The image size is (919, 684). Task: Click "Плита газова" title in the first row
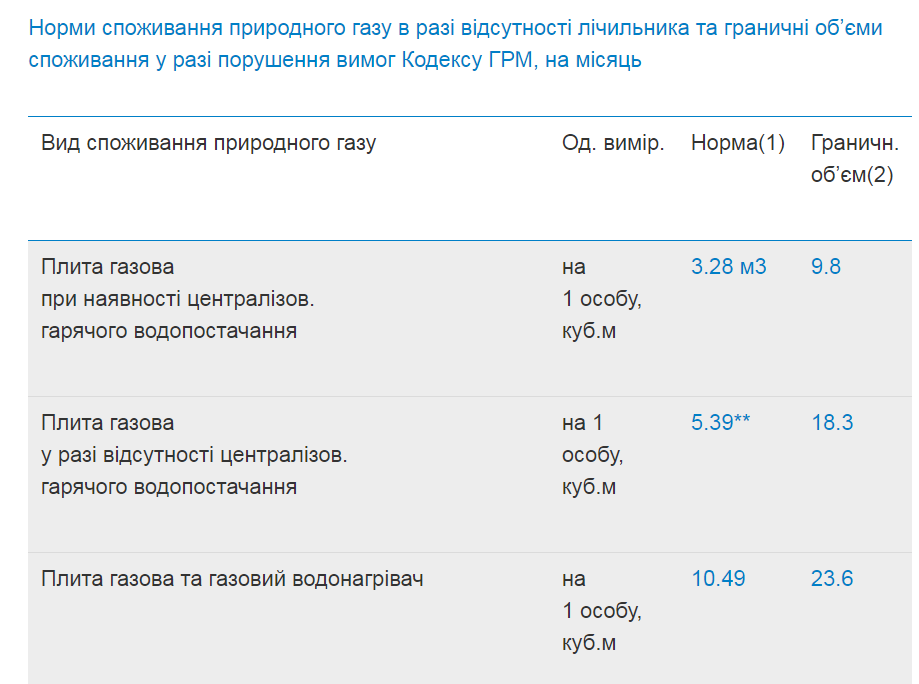point(107,267)
